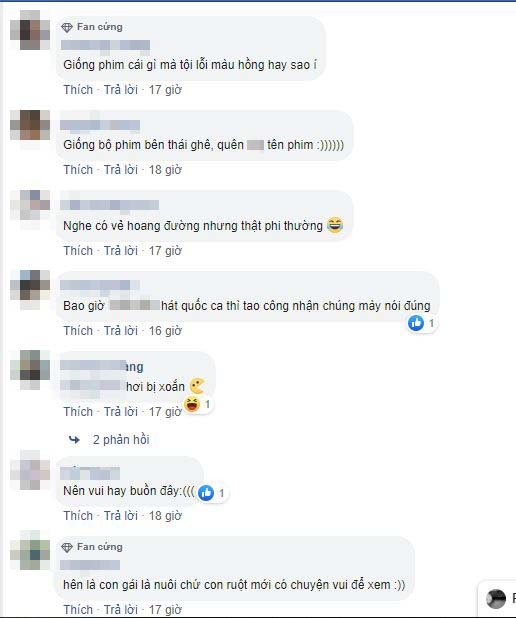
Task: Click the chat head avatar at the bottom right
Action: (496, 599)
